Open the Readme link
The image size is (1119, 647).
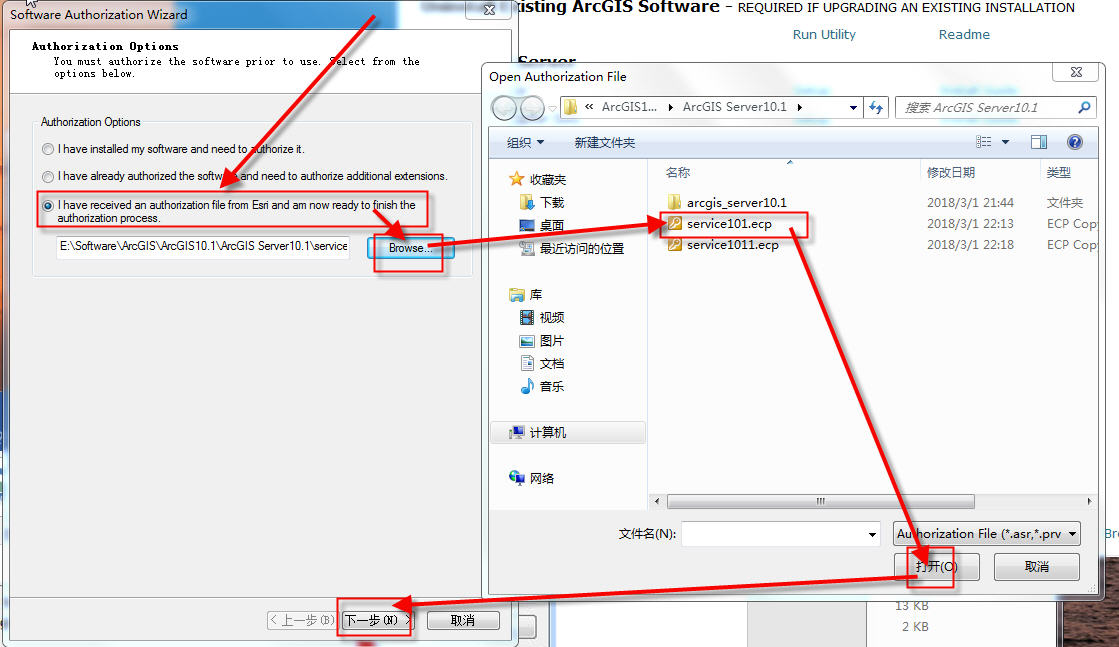tap(964, 34)
